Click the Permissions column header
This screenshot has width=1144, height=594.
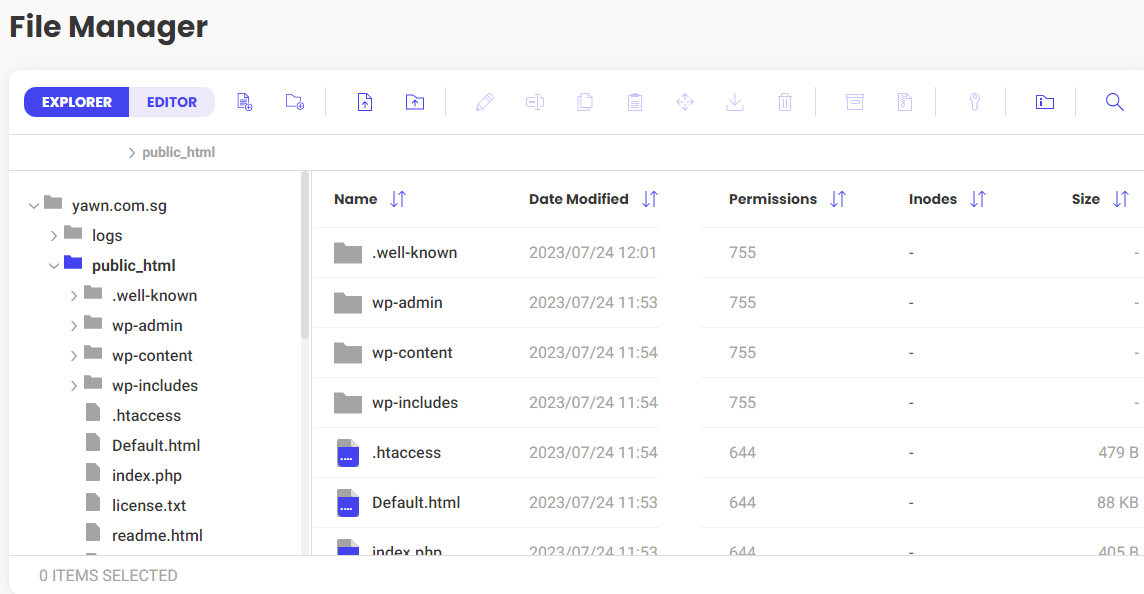pyautogui.click(x=773, y=199)
